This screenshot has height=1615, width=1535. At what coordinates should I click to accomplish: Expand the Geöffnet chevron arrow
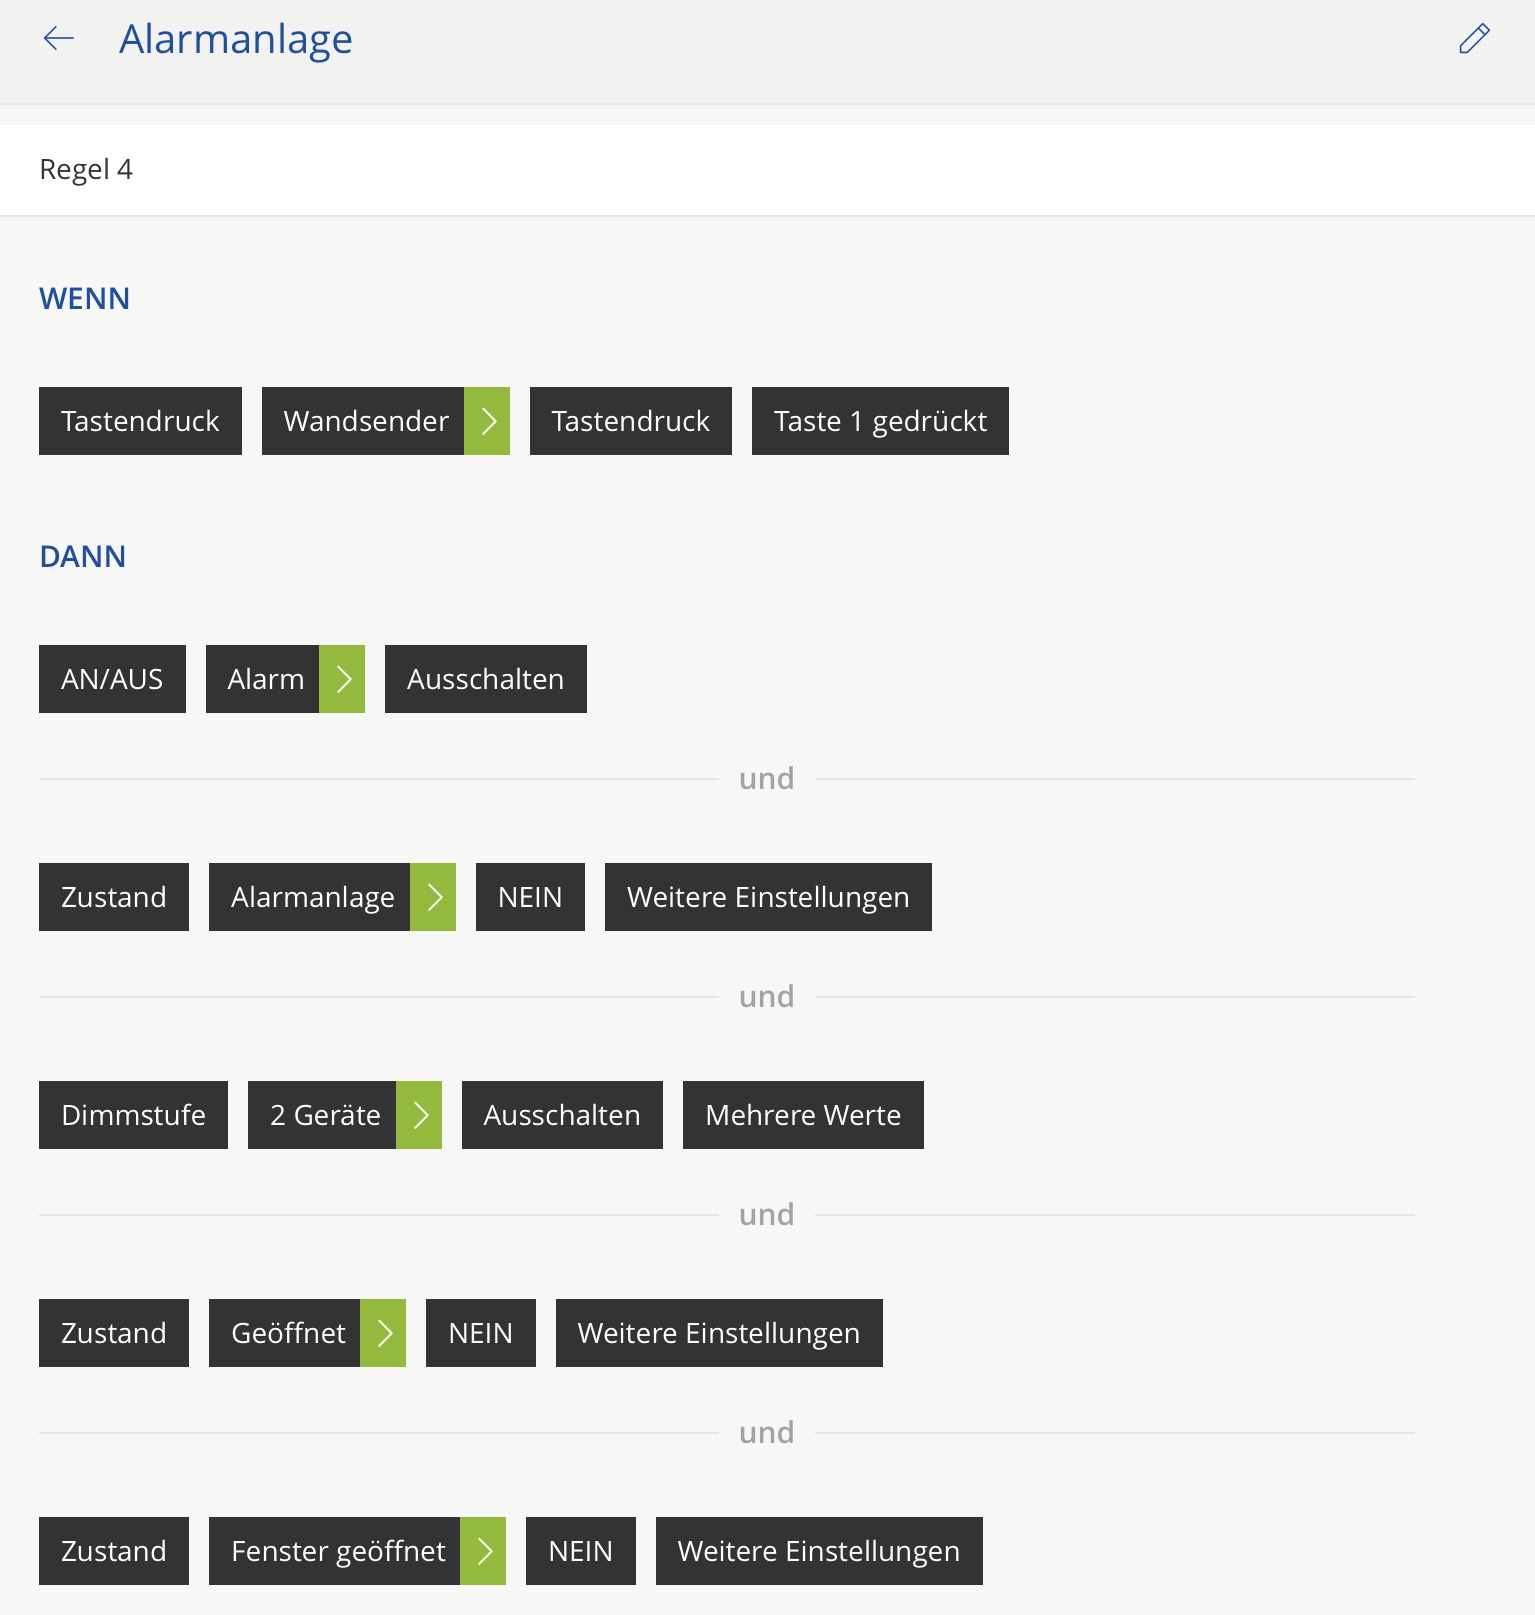pyautogui.click(x=383, y=1333)
